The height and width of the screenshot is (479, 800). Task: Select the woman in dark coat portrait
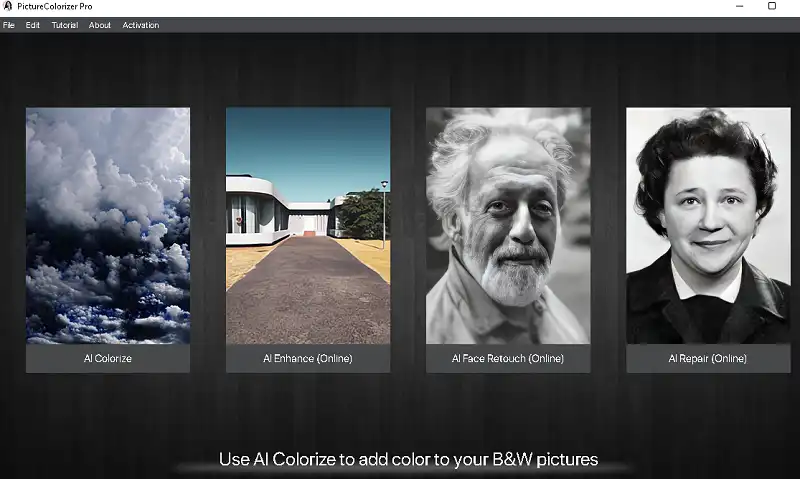tap(708, 225)
